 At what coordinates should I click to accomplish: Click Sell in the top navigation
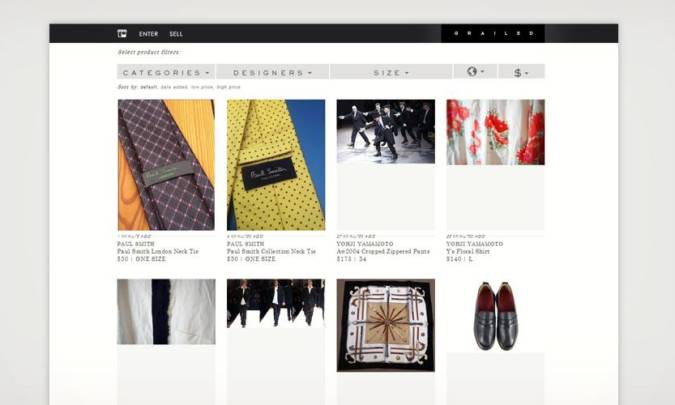[x=176, y=34]
